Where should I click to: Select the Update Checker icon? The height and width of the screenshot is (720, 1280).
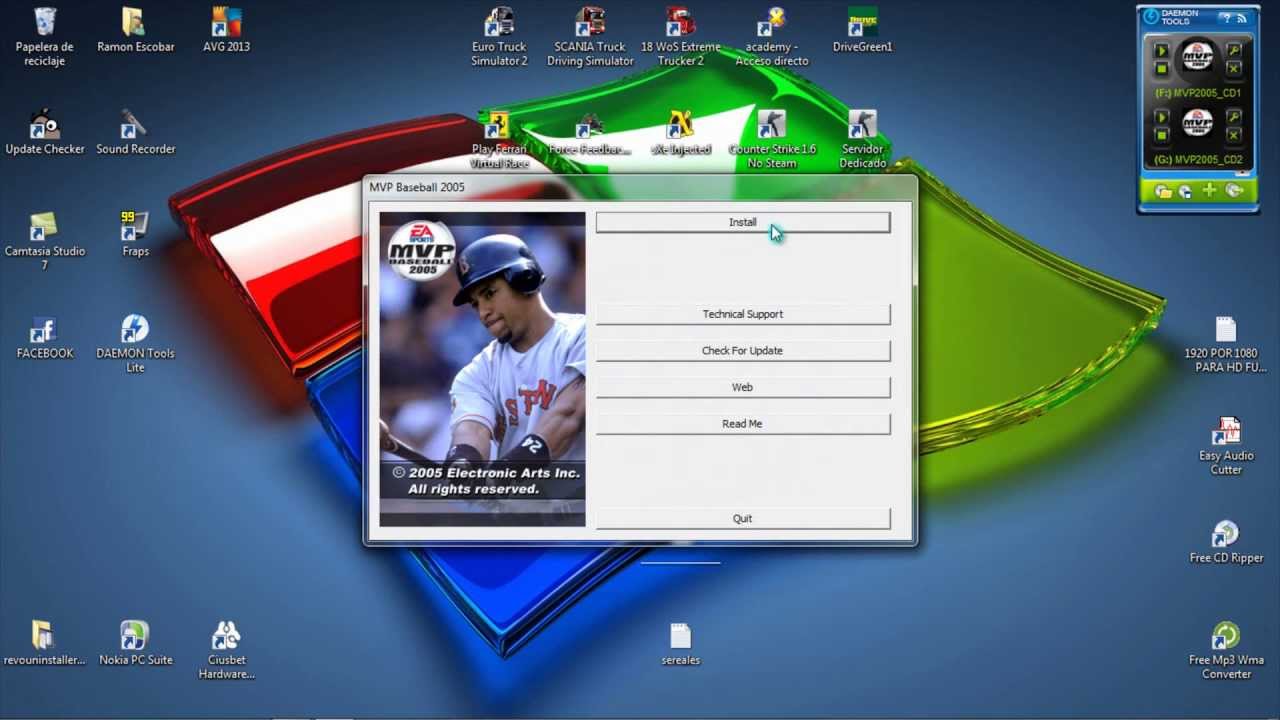(x=45, y=132)
